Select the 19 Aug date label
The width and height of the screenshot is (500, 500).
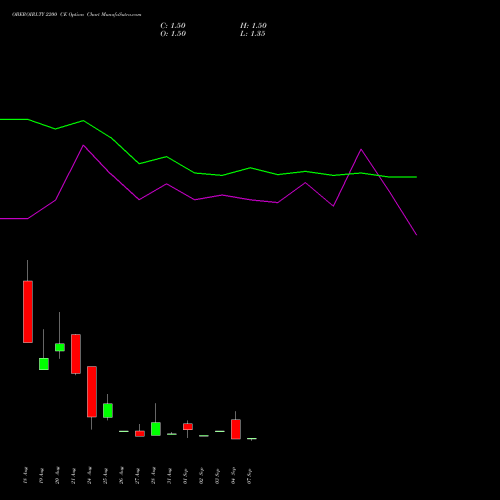click(x=42, y=475)
